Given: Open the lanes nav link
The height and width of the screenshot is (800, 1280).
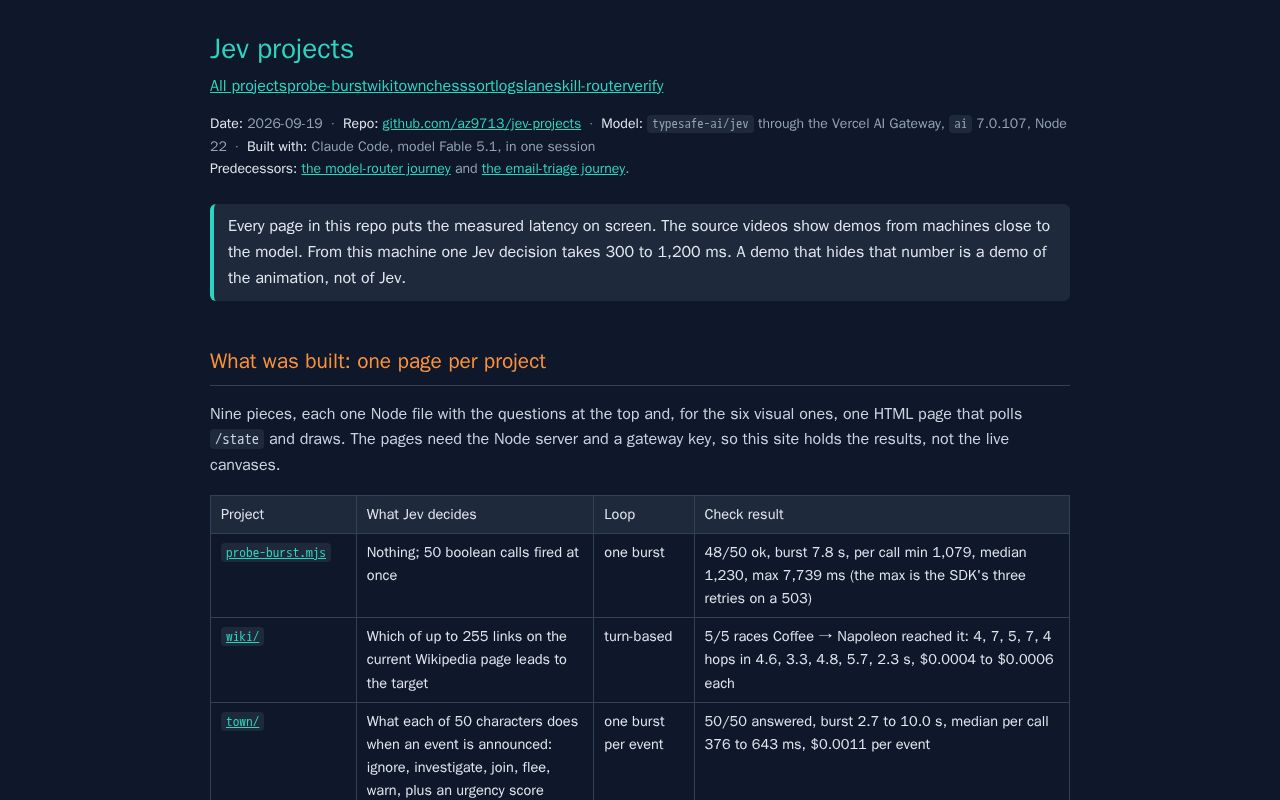Looking at the screenshot, I should point(538,86).
